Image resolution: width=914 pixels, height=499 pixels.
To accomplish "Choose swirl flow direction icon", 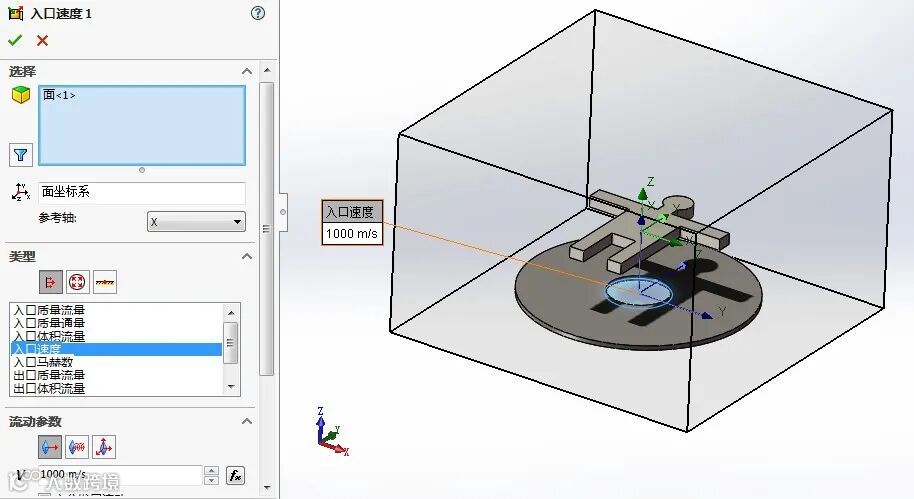I will pyautogui.click(x=77, y=447).
